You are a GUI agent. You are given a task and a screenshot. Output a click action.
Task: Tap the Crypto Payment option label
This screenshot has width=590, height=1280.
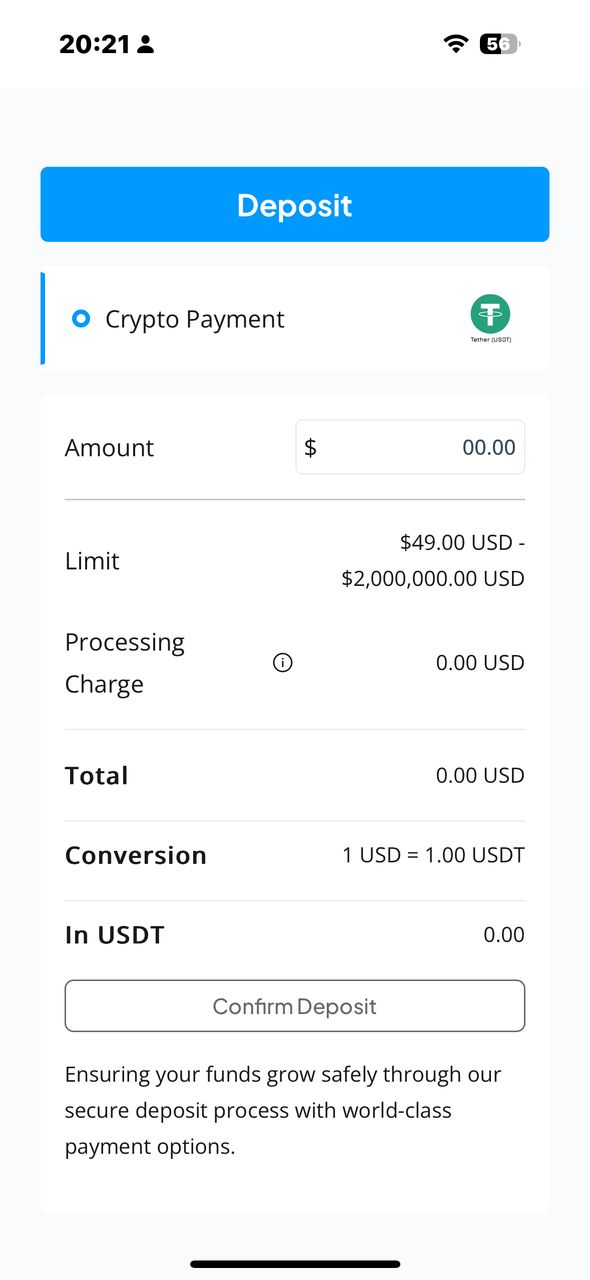[x=195, y=319]
